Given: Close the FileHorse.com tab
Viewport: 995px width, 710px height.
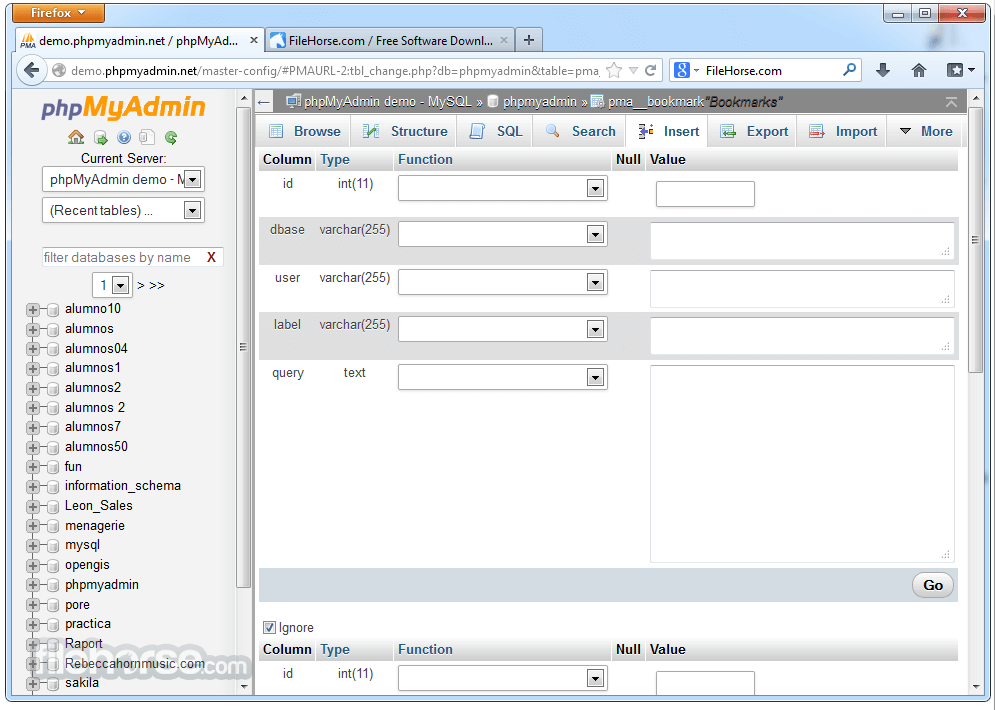Looking at the screenshot, I should tap(504, 40).
